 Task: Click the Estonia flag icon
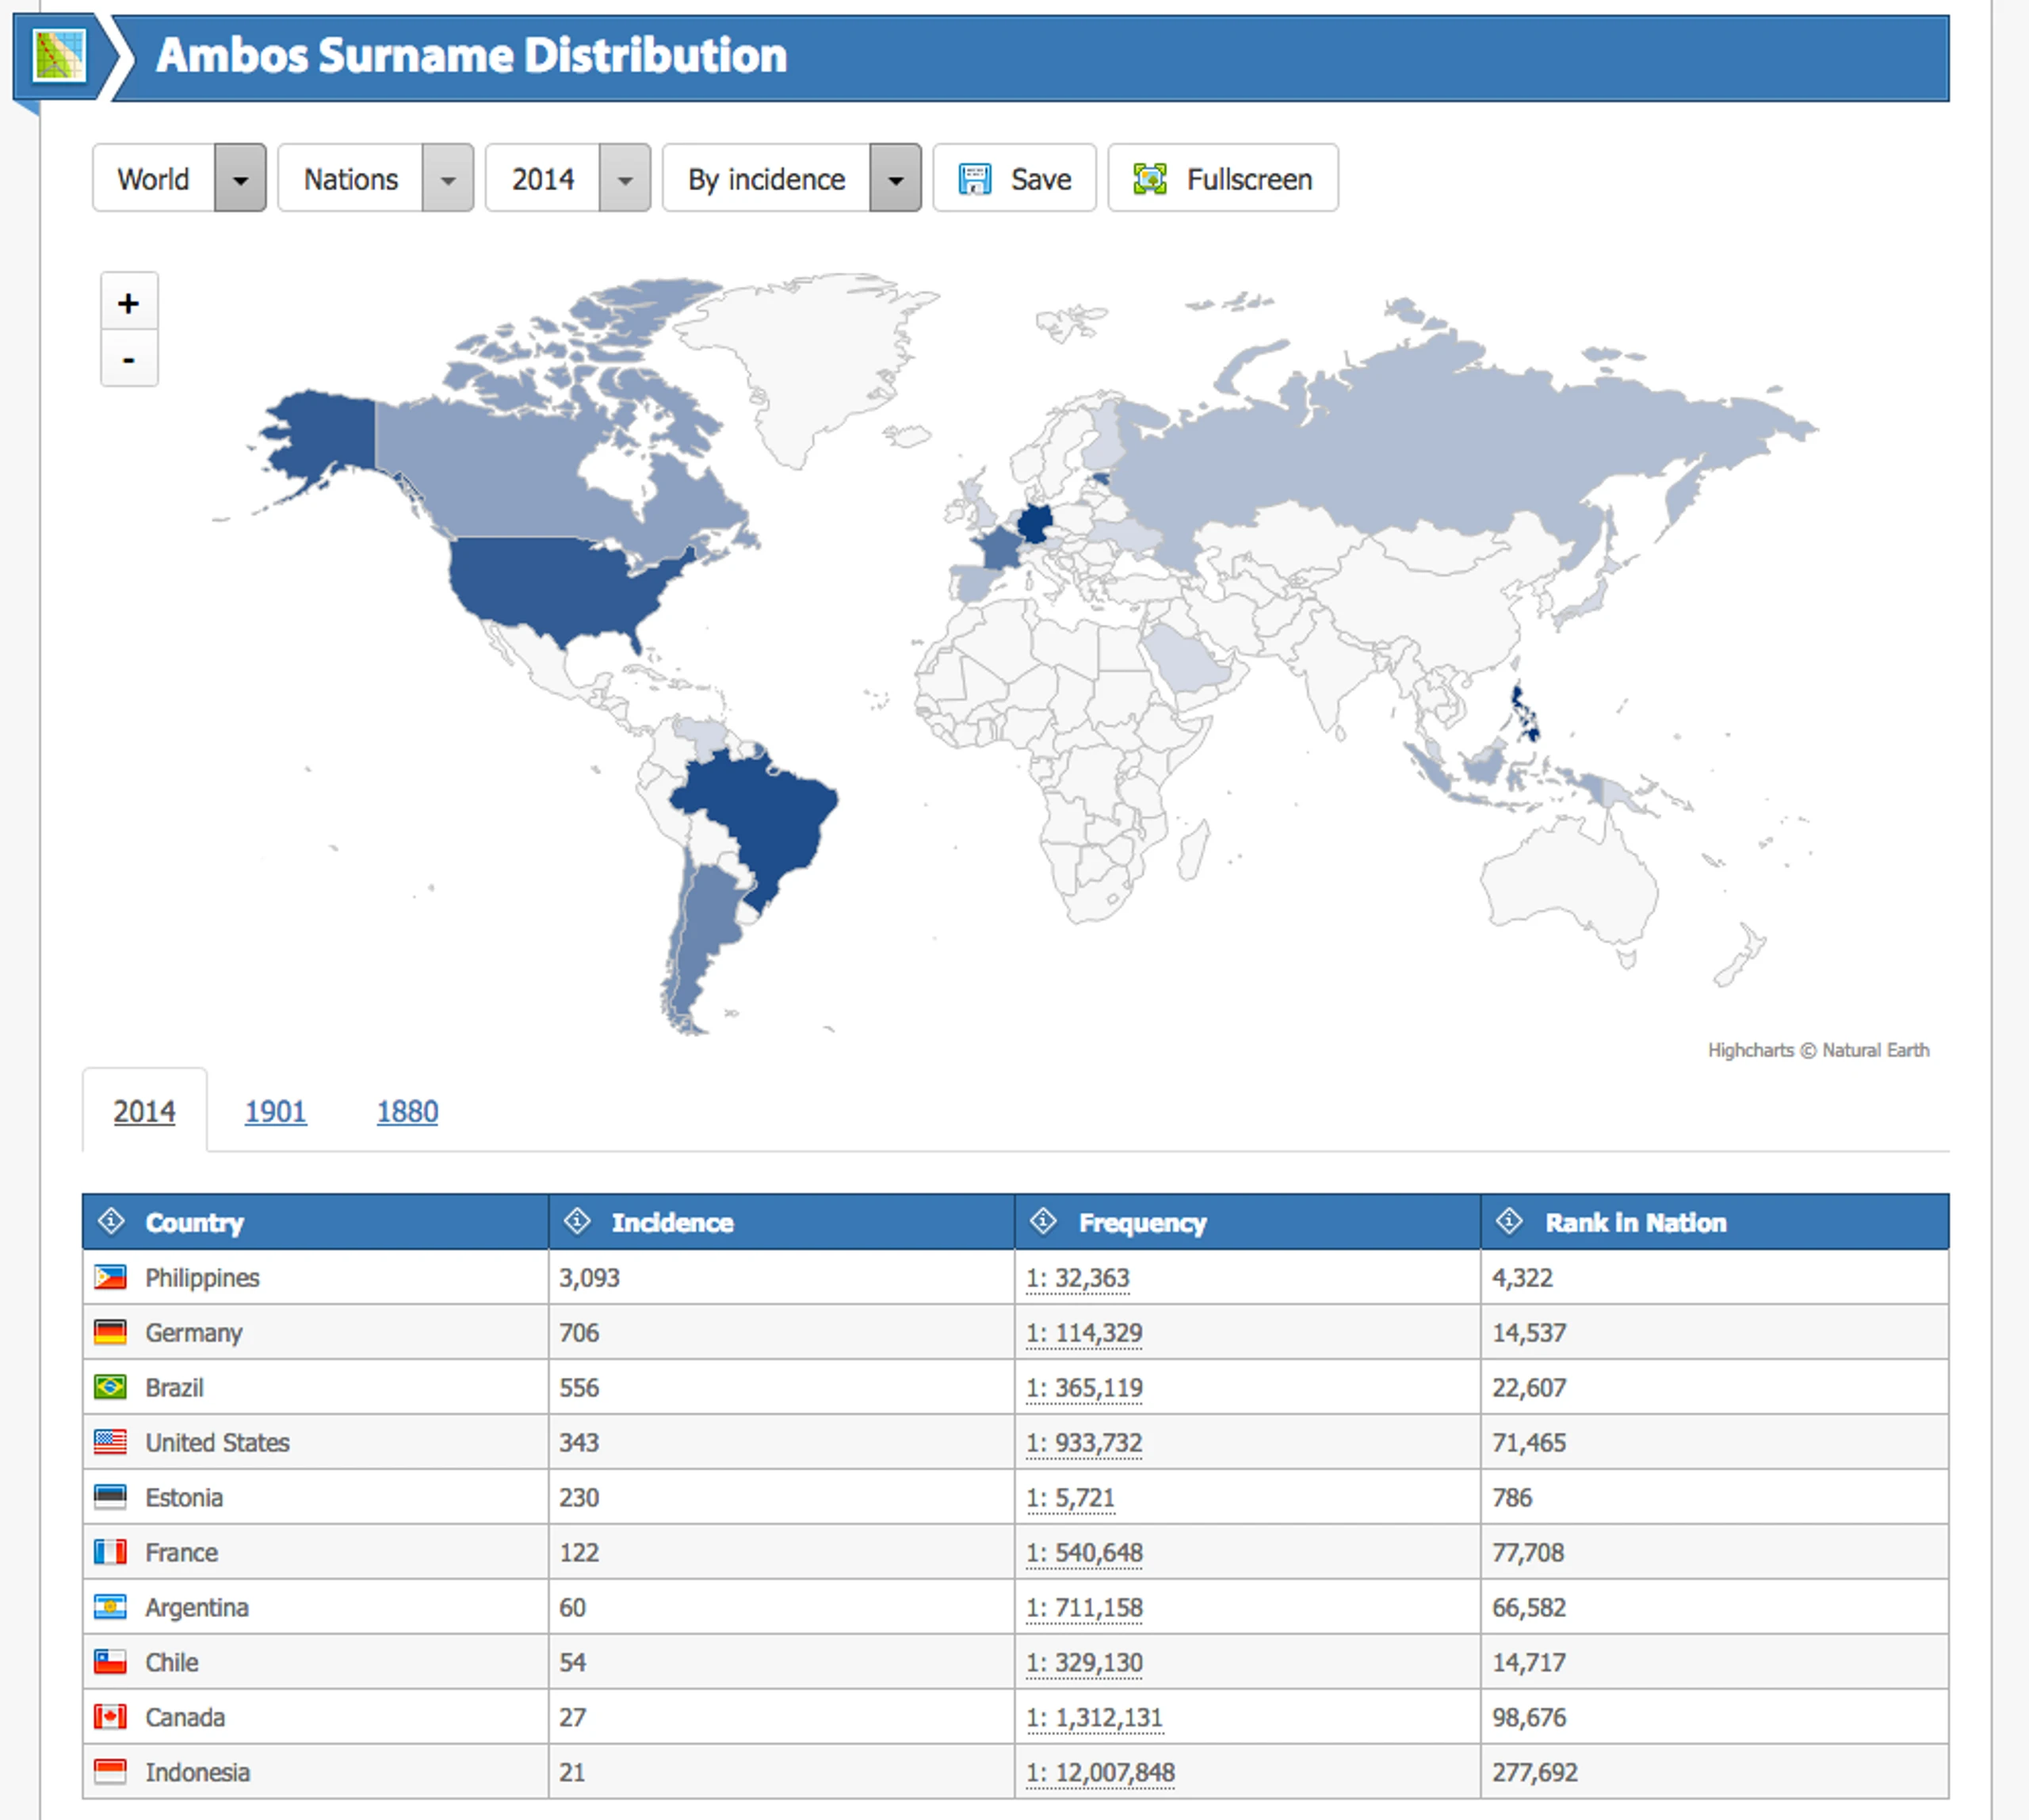coord(110,1497)
